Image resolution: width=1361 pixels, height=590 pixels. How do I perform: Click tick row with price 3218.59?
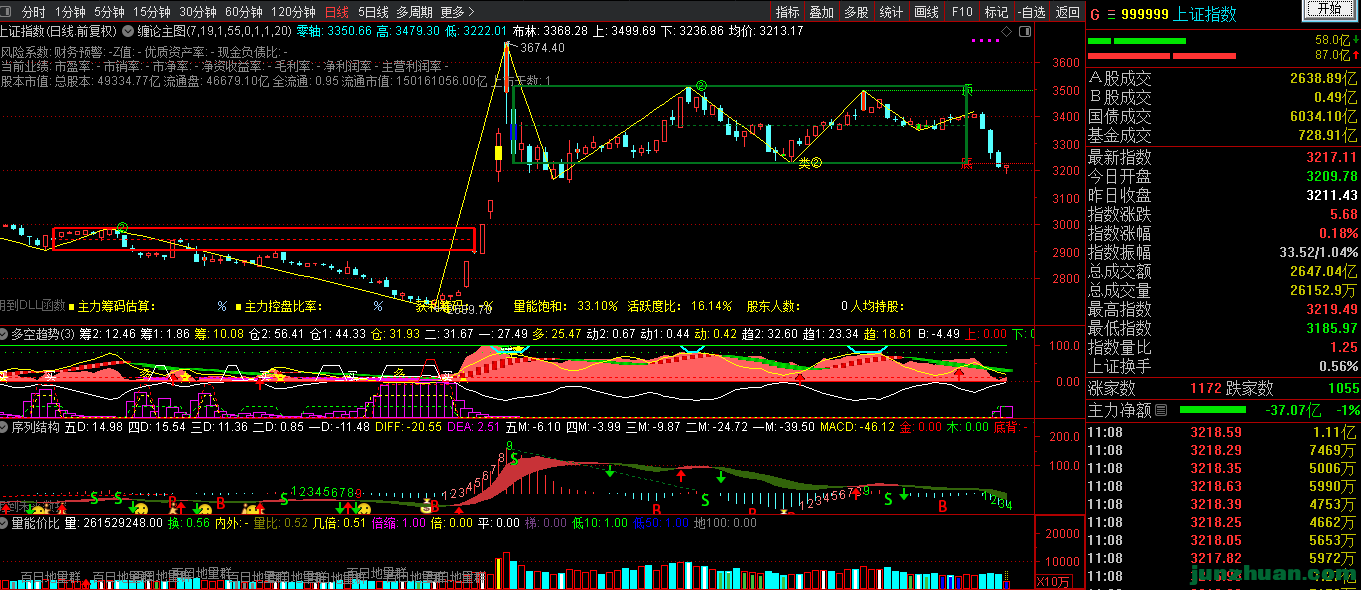pyautogui.click(x=1223, y=433)
